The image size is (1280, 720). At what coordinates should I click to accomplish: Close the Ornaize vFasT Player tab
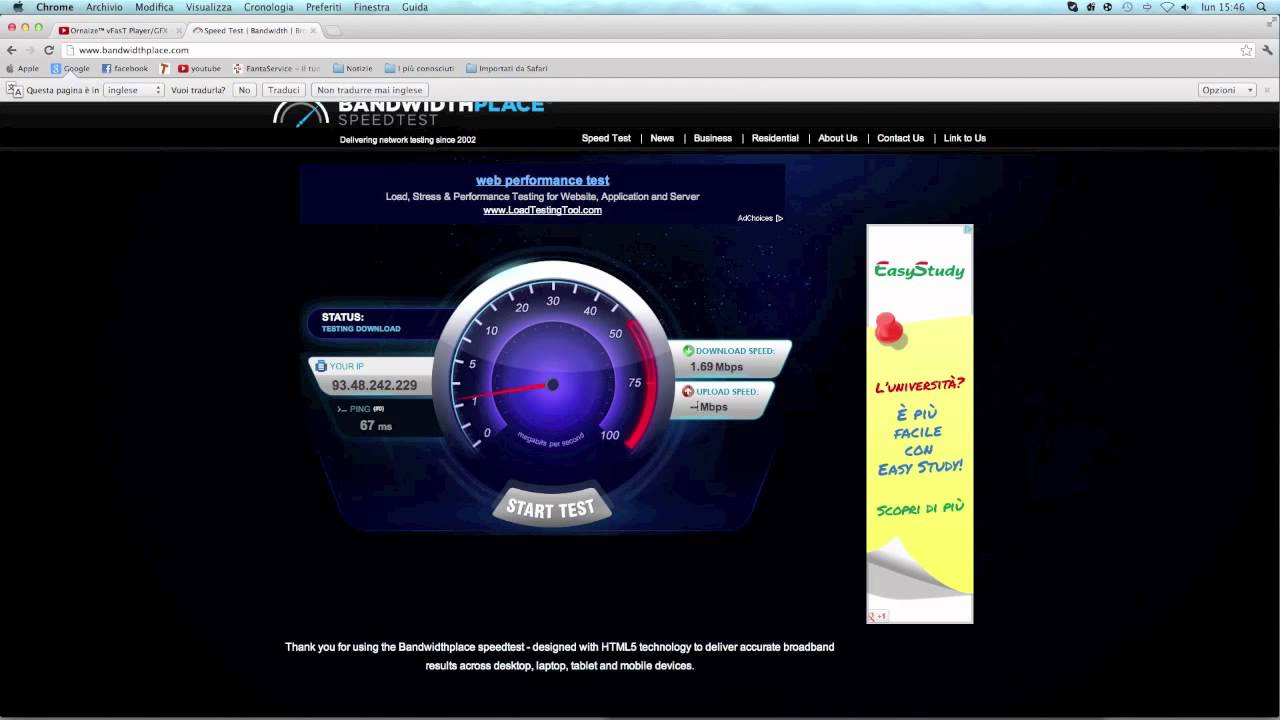coord(178,30)
